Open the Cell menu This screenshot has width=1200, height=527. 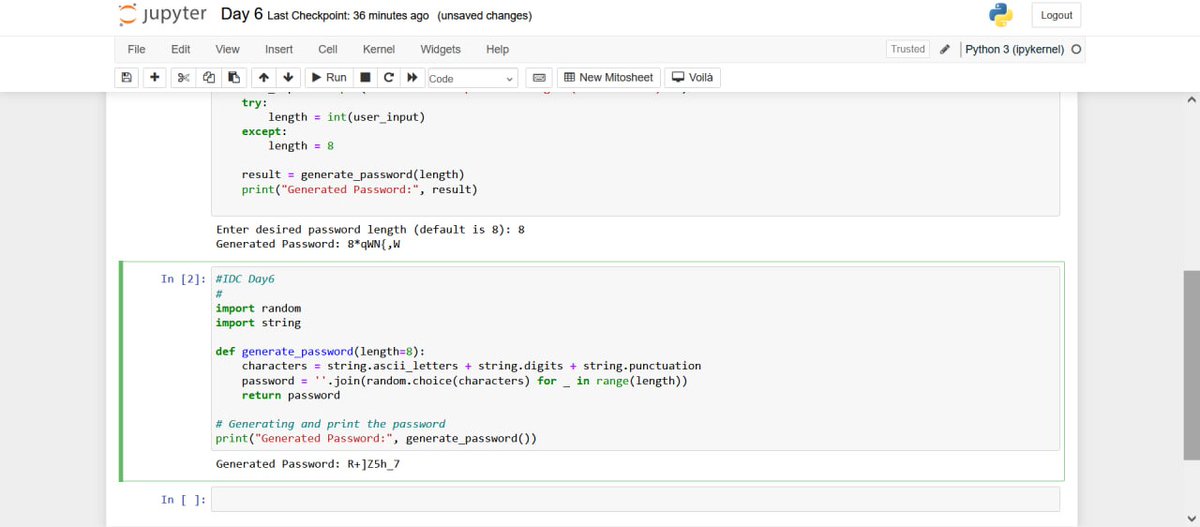(x=328, y=49)
